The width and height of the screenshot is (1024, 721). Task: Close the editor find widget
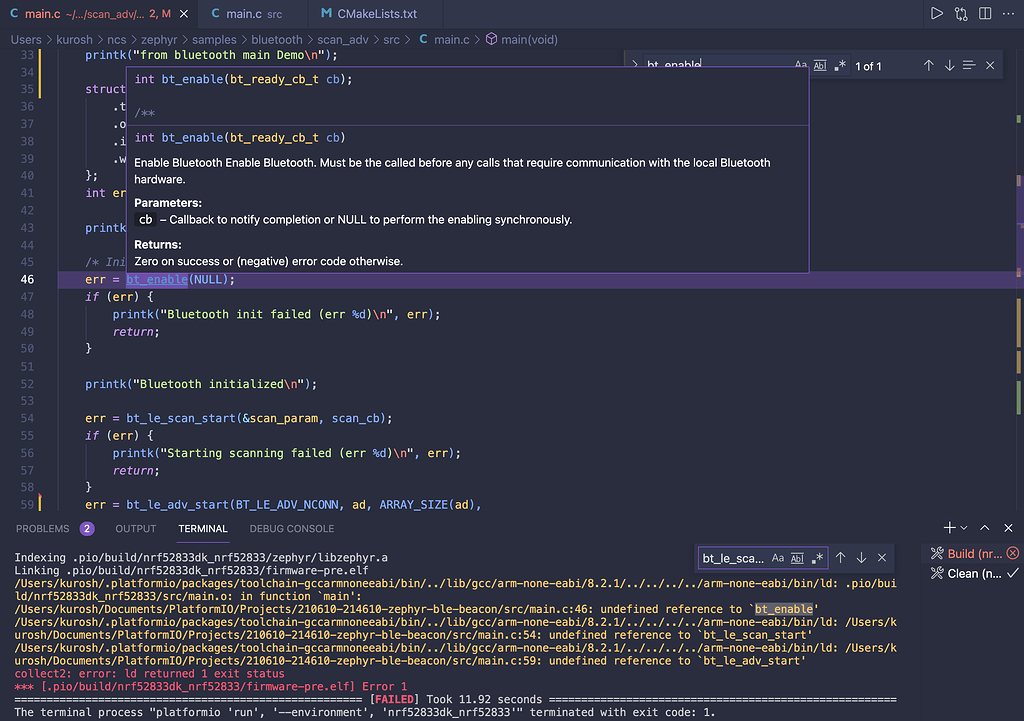(990, 65)
